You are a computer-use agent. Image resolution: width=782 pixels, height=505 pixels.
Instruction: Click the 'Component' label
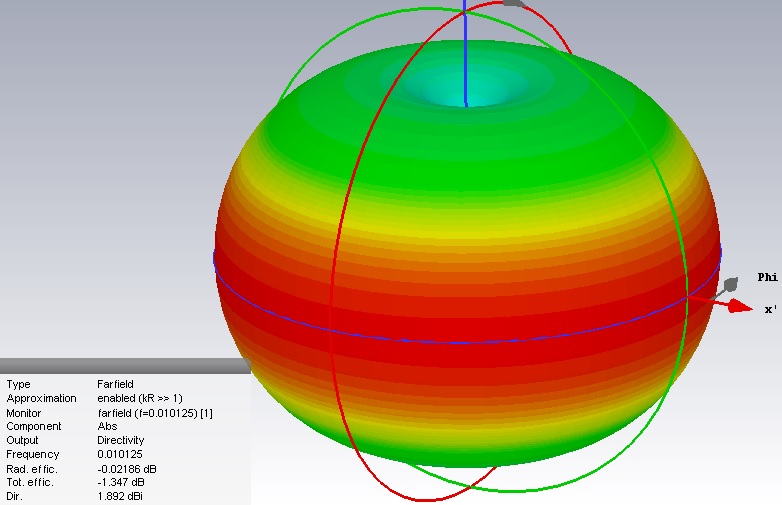click(x=33, y=426)
